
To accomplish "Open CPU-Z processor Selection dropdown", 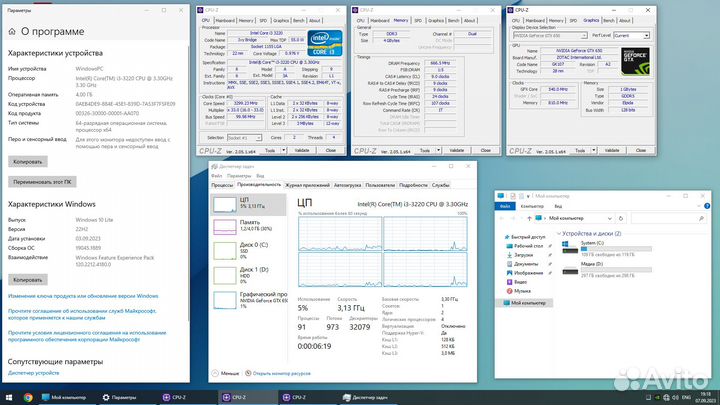I will 244,138.
